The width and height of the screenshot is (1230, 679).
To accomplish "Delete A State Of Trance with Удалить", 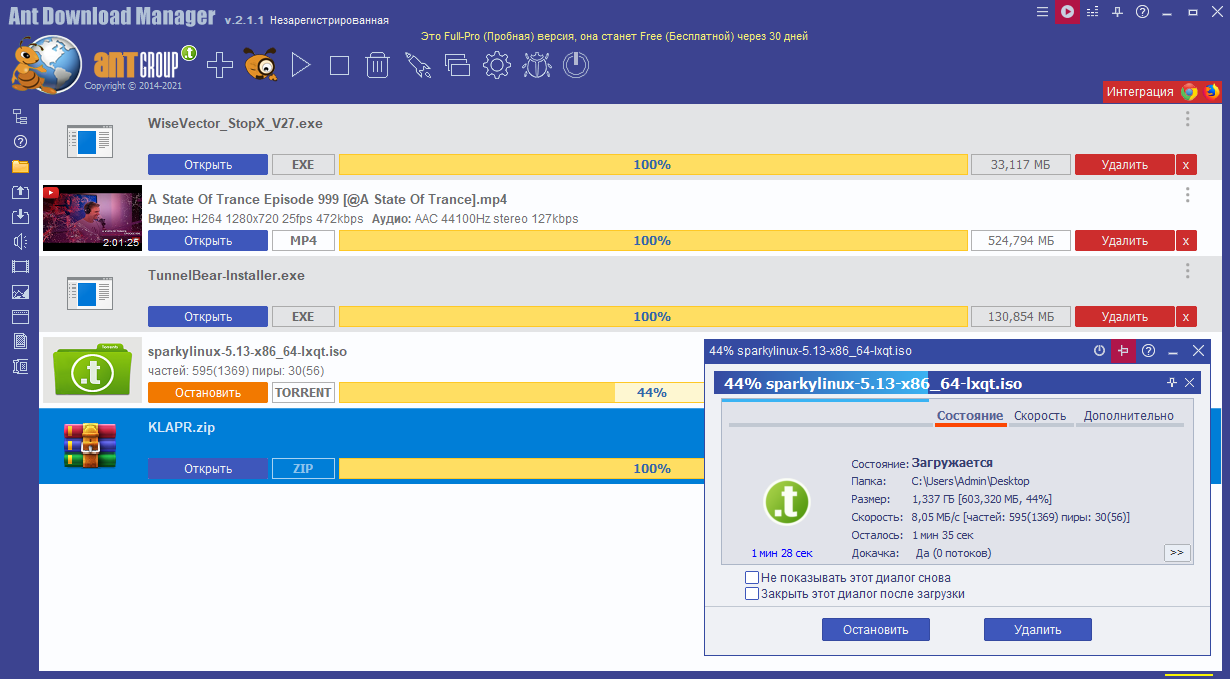I will [1125, 241].
